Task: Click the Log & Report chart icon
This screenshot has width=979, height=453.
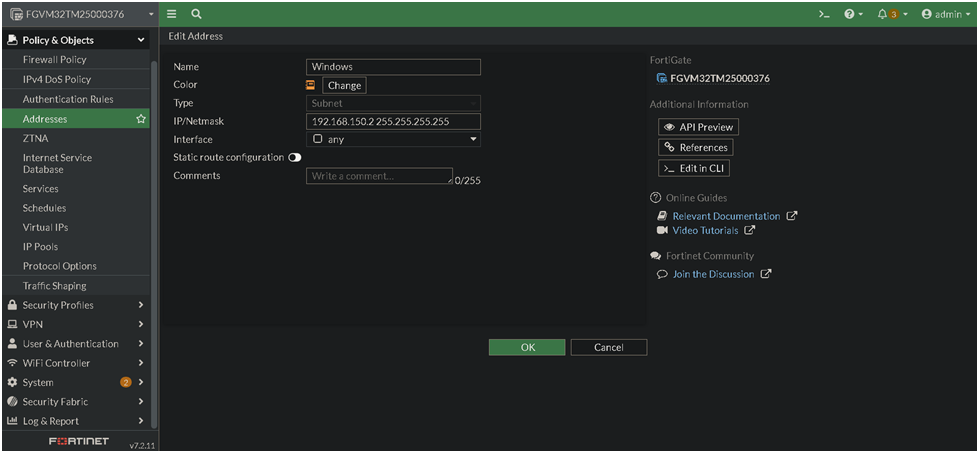Action: click(x=12, y=421)
